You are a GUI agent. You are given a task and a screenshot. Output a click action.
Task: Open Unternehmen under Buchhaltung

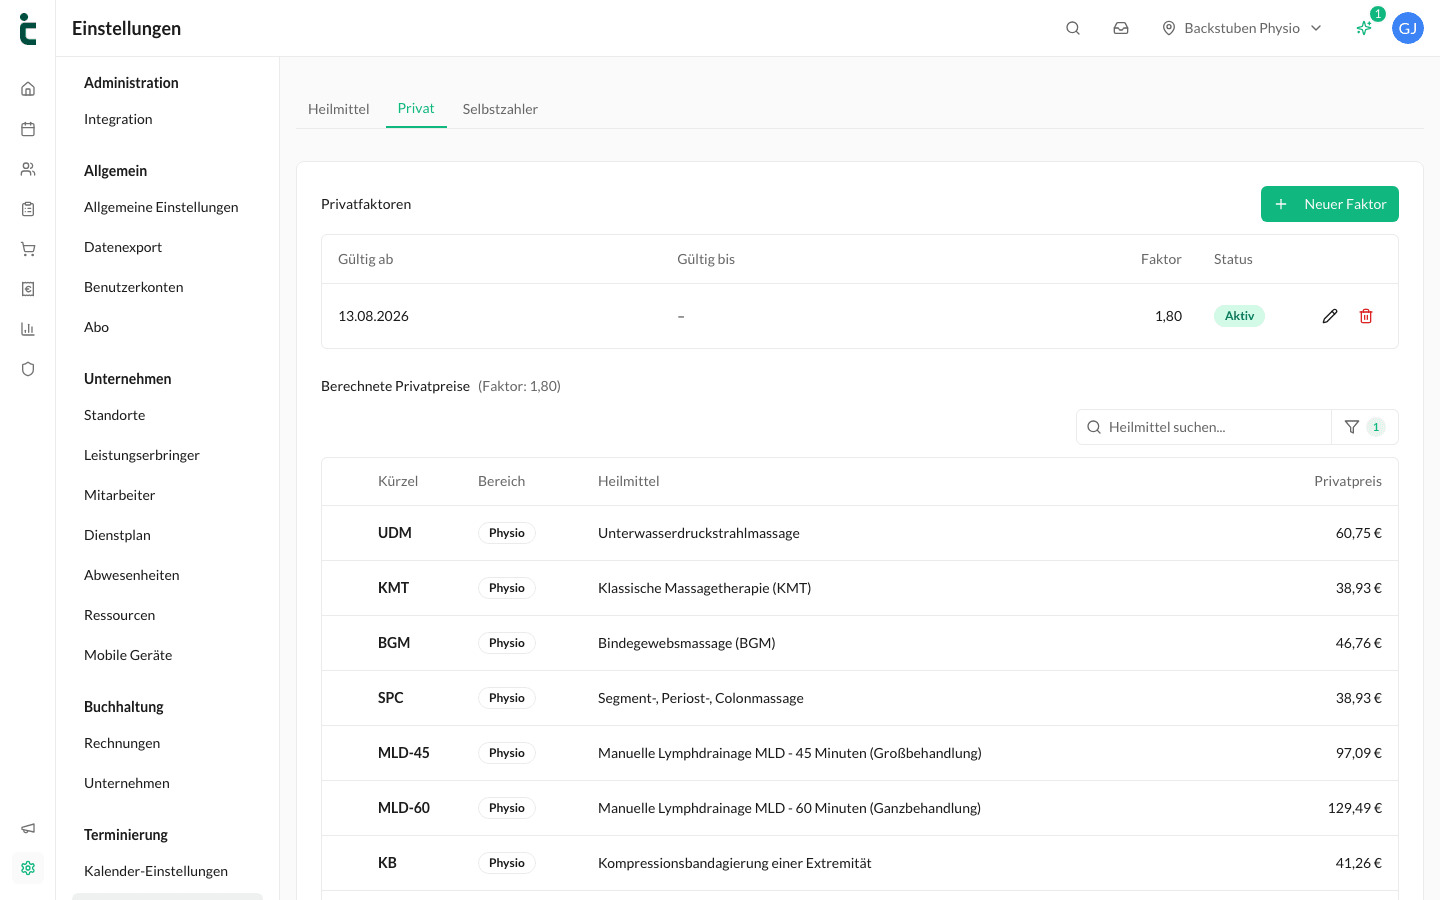pyautogui.click(x=127, y=783)
